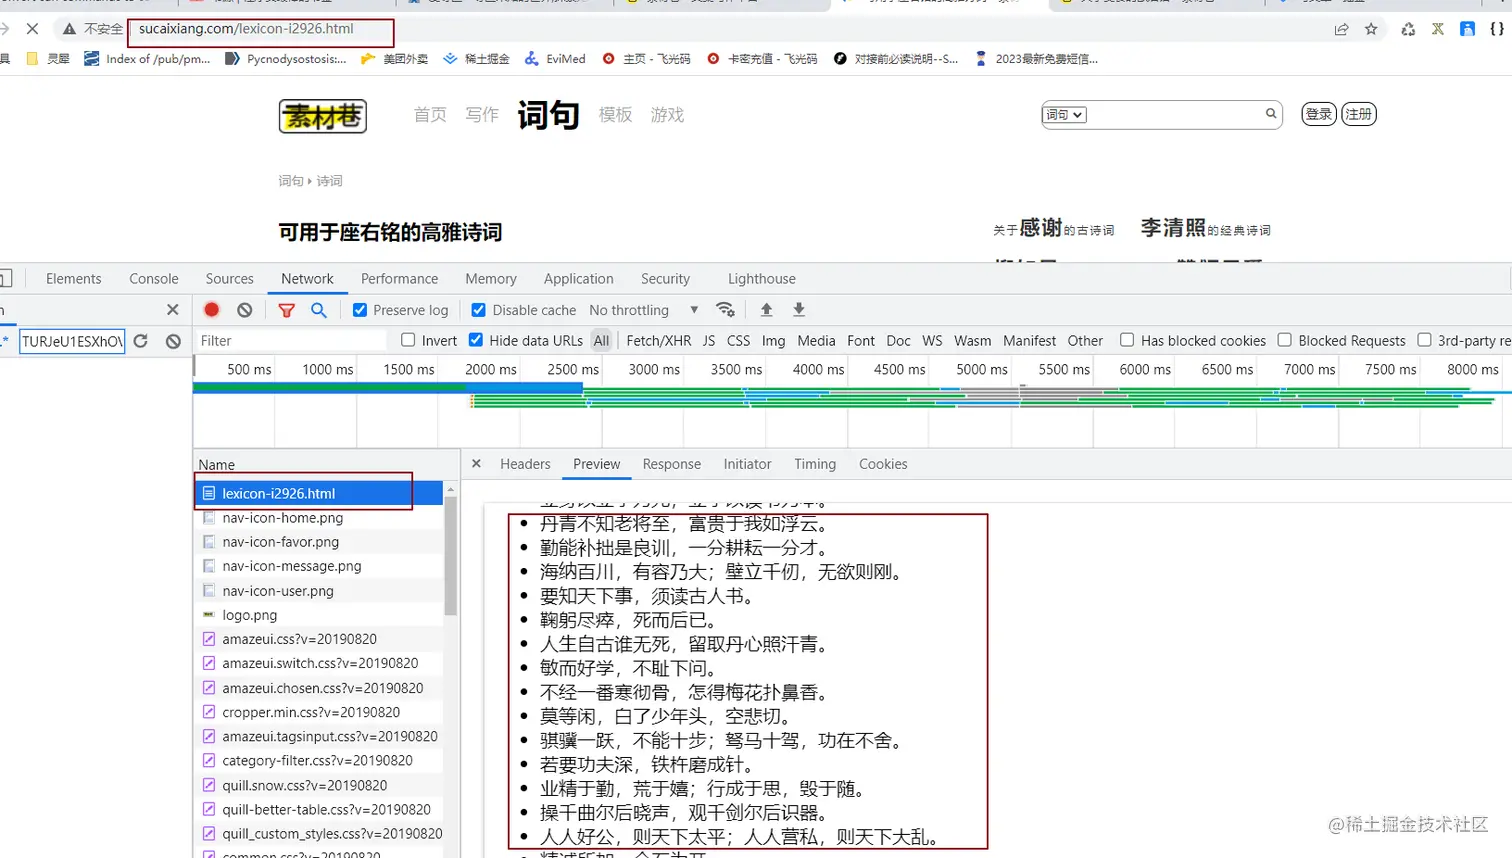Click the network Filter text field
1512x858 pixels.
(x=290, y=341)
